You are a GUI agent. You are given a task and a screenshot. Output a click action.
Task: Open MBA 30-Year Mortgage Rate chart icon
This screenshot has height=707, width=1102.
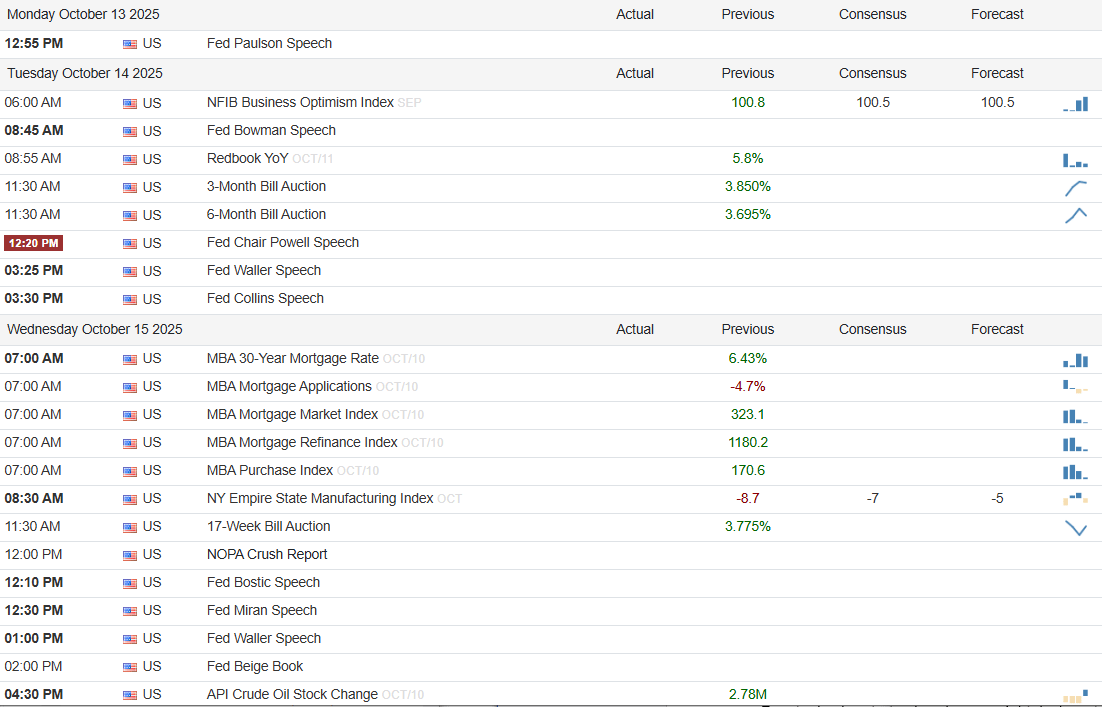(x=1075, y=360)
